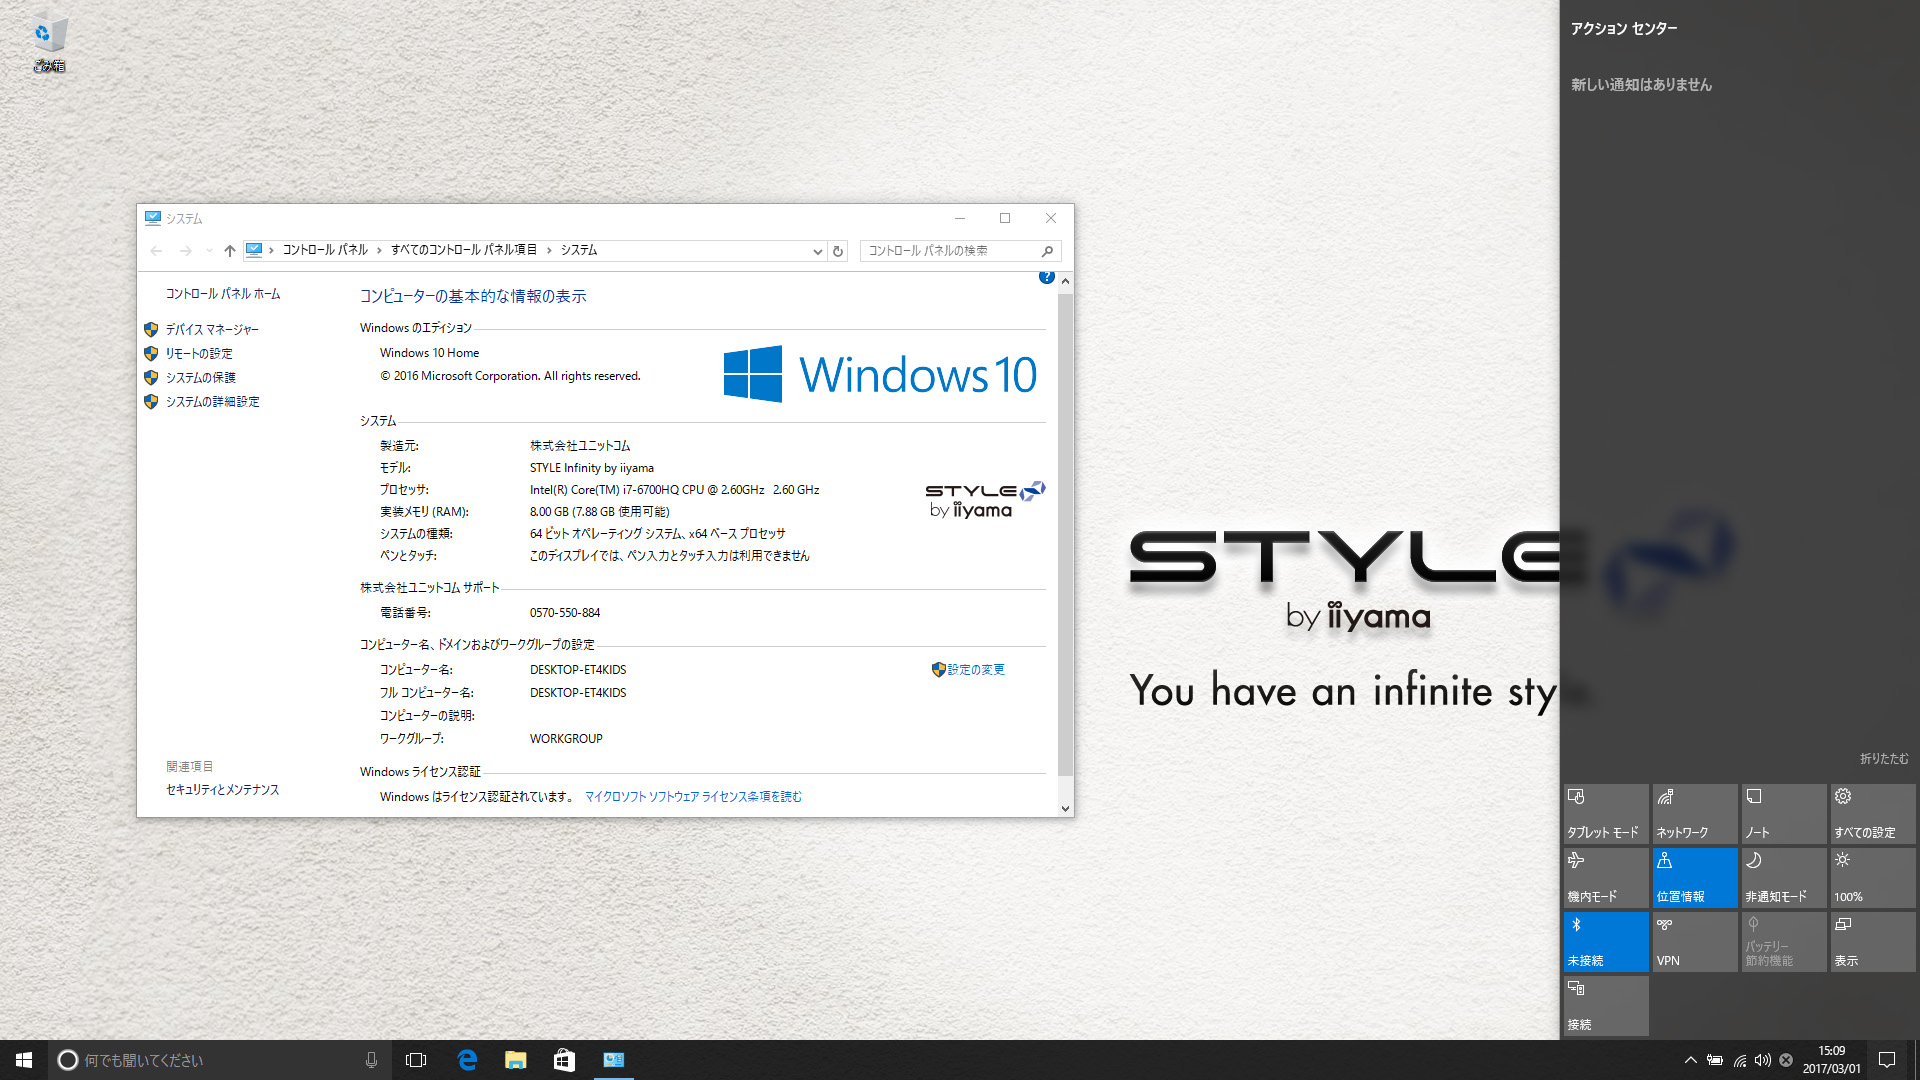Expand chevron after コントロール パネル breadcrumb

379,250
